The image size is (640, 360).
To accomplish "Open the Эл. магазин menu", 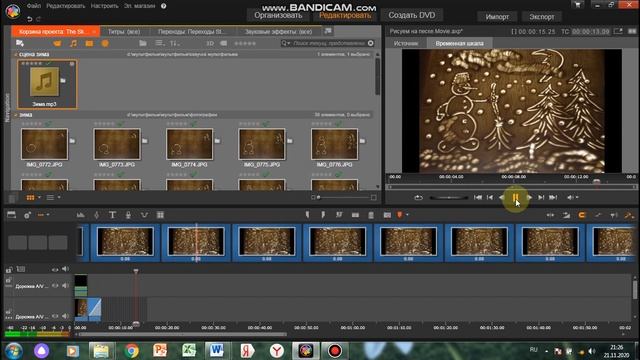I will pyautogui.click(x=140, y=6).
